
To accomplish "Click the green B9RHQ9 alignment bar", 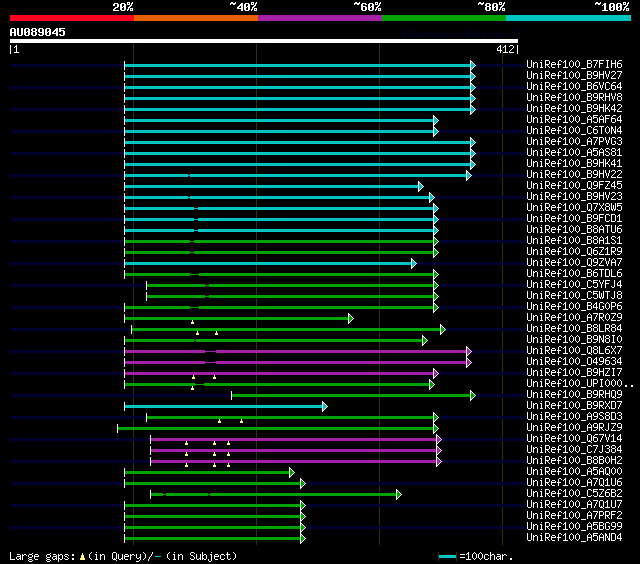I will (x=351, y=395).
